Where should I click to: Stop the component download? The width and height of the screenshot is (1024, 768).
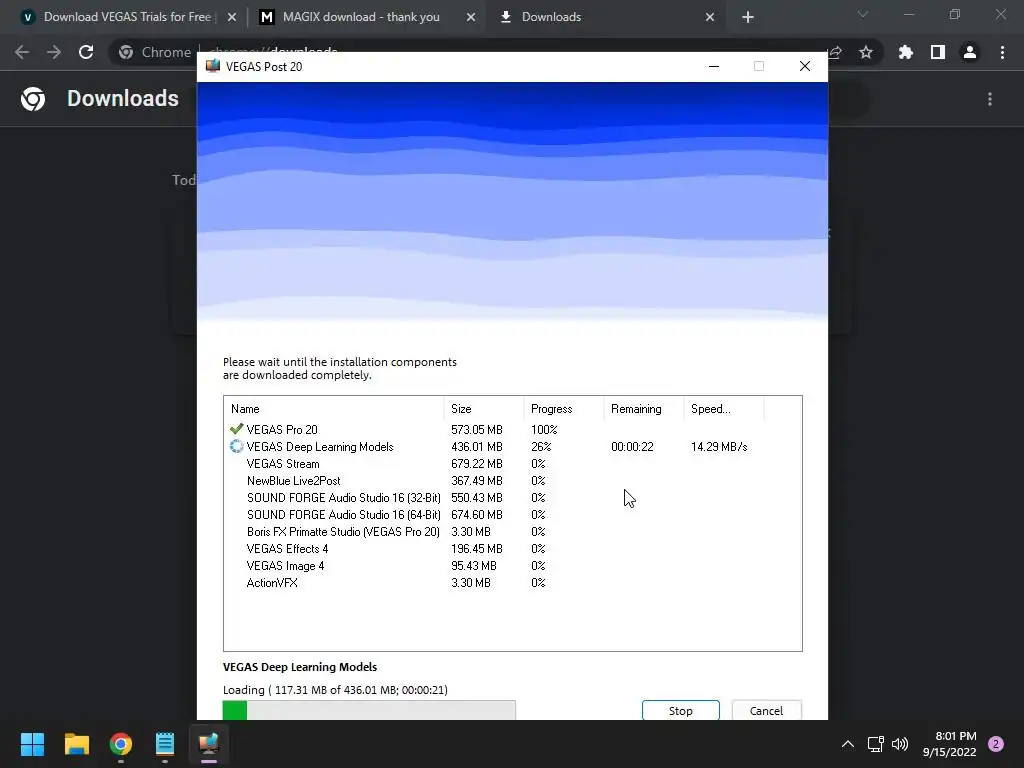tap(680, 710)
